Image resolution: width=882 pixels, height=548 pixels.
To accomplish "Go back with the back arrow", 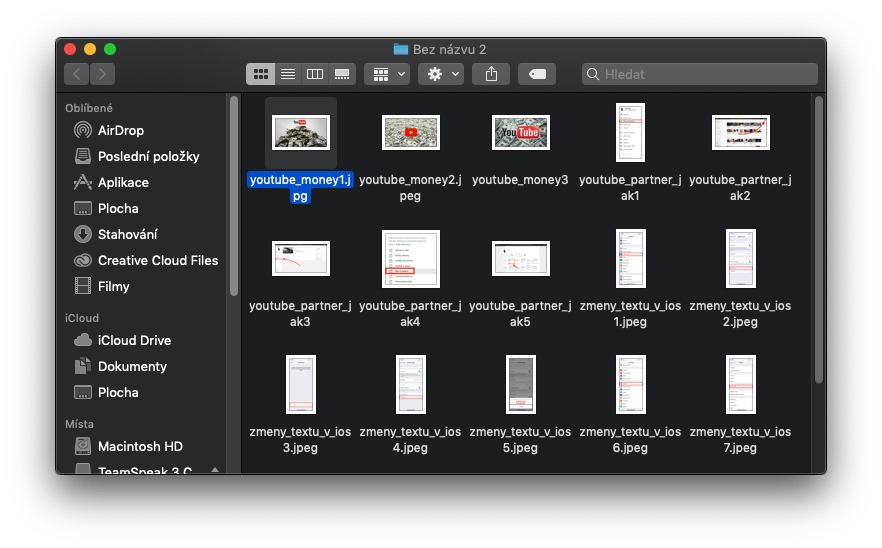I will (77, 74).
